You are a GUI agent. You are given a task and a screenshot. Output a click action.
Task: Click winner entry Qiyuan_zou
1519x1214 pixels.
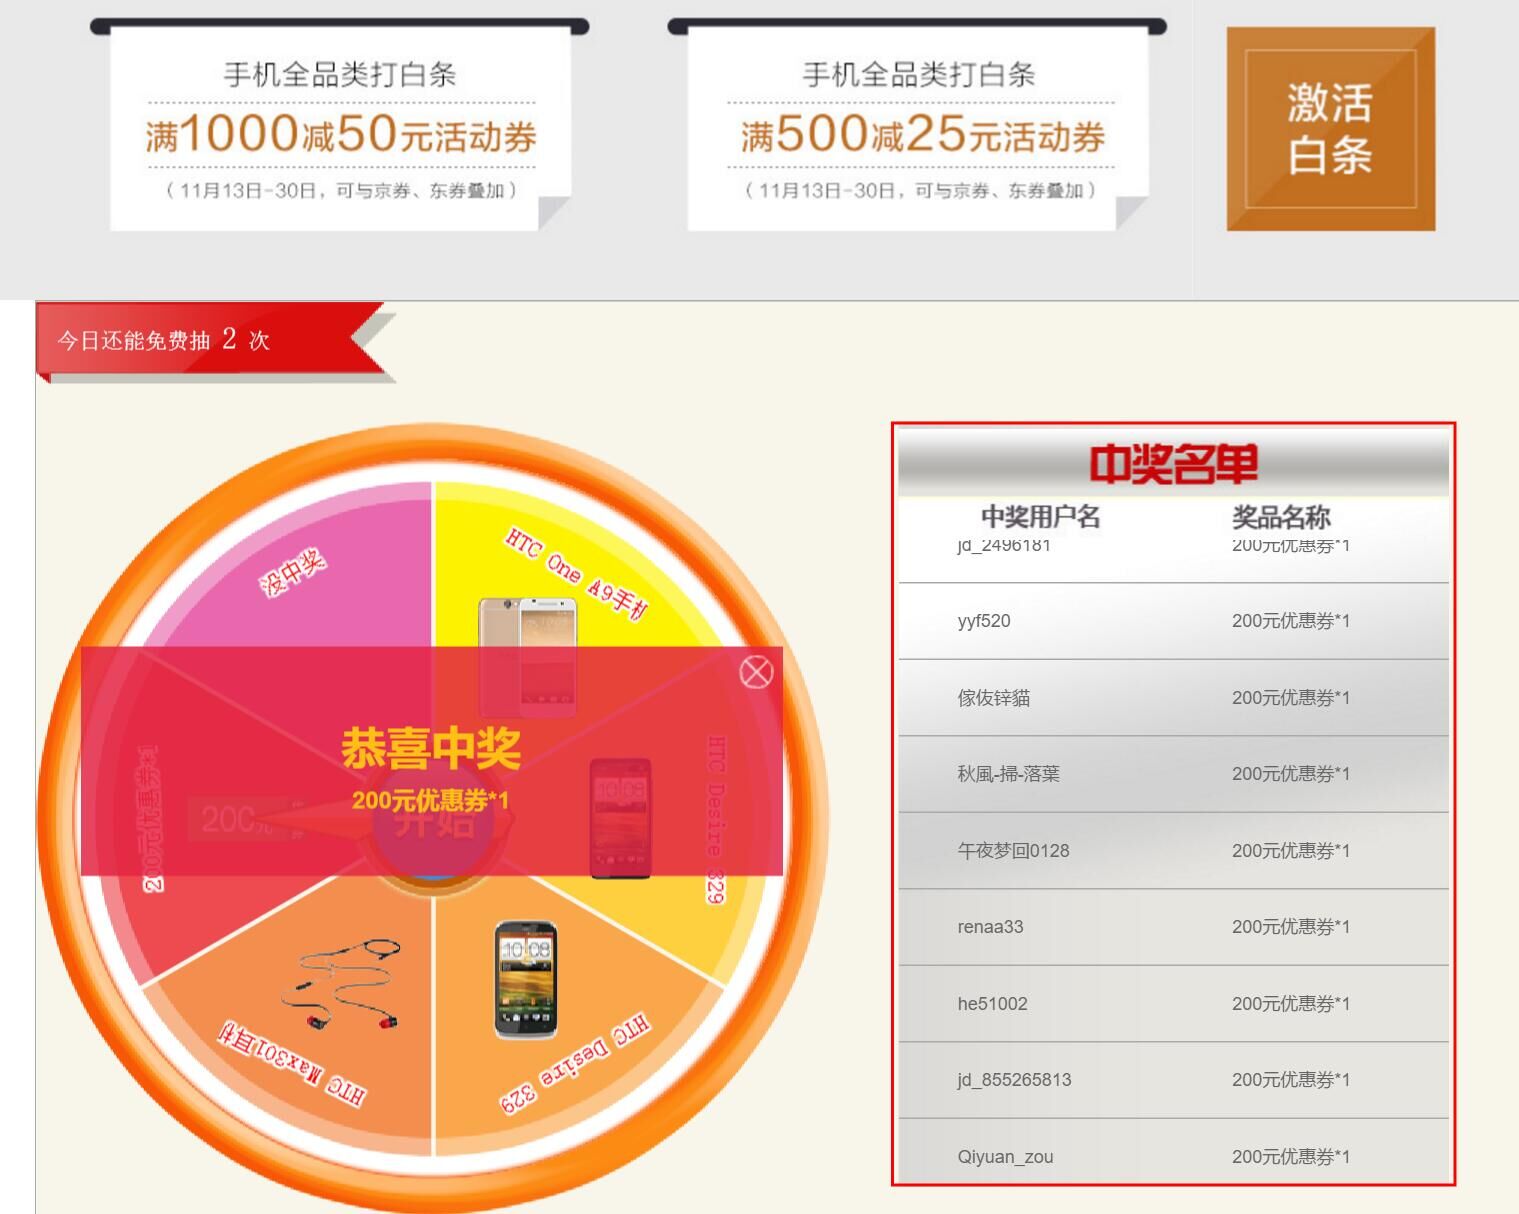(x=1005, y=1155)
